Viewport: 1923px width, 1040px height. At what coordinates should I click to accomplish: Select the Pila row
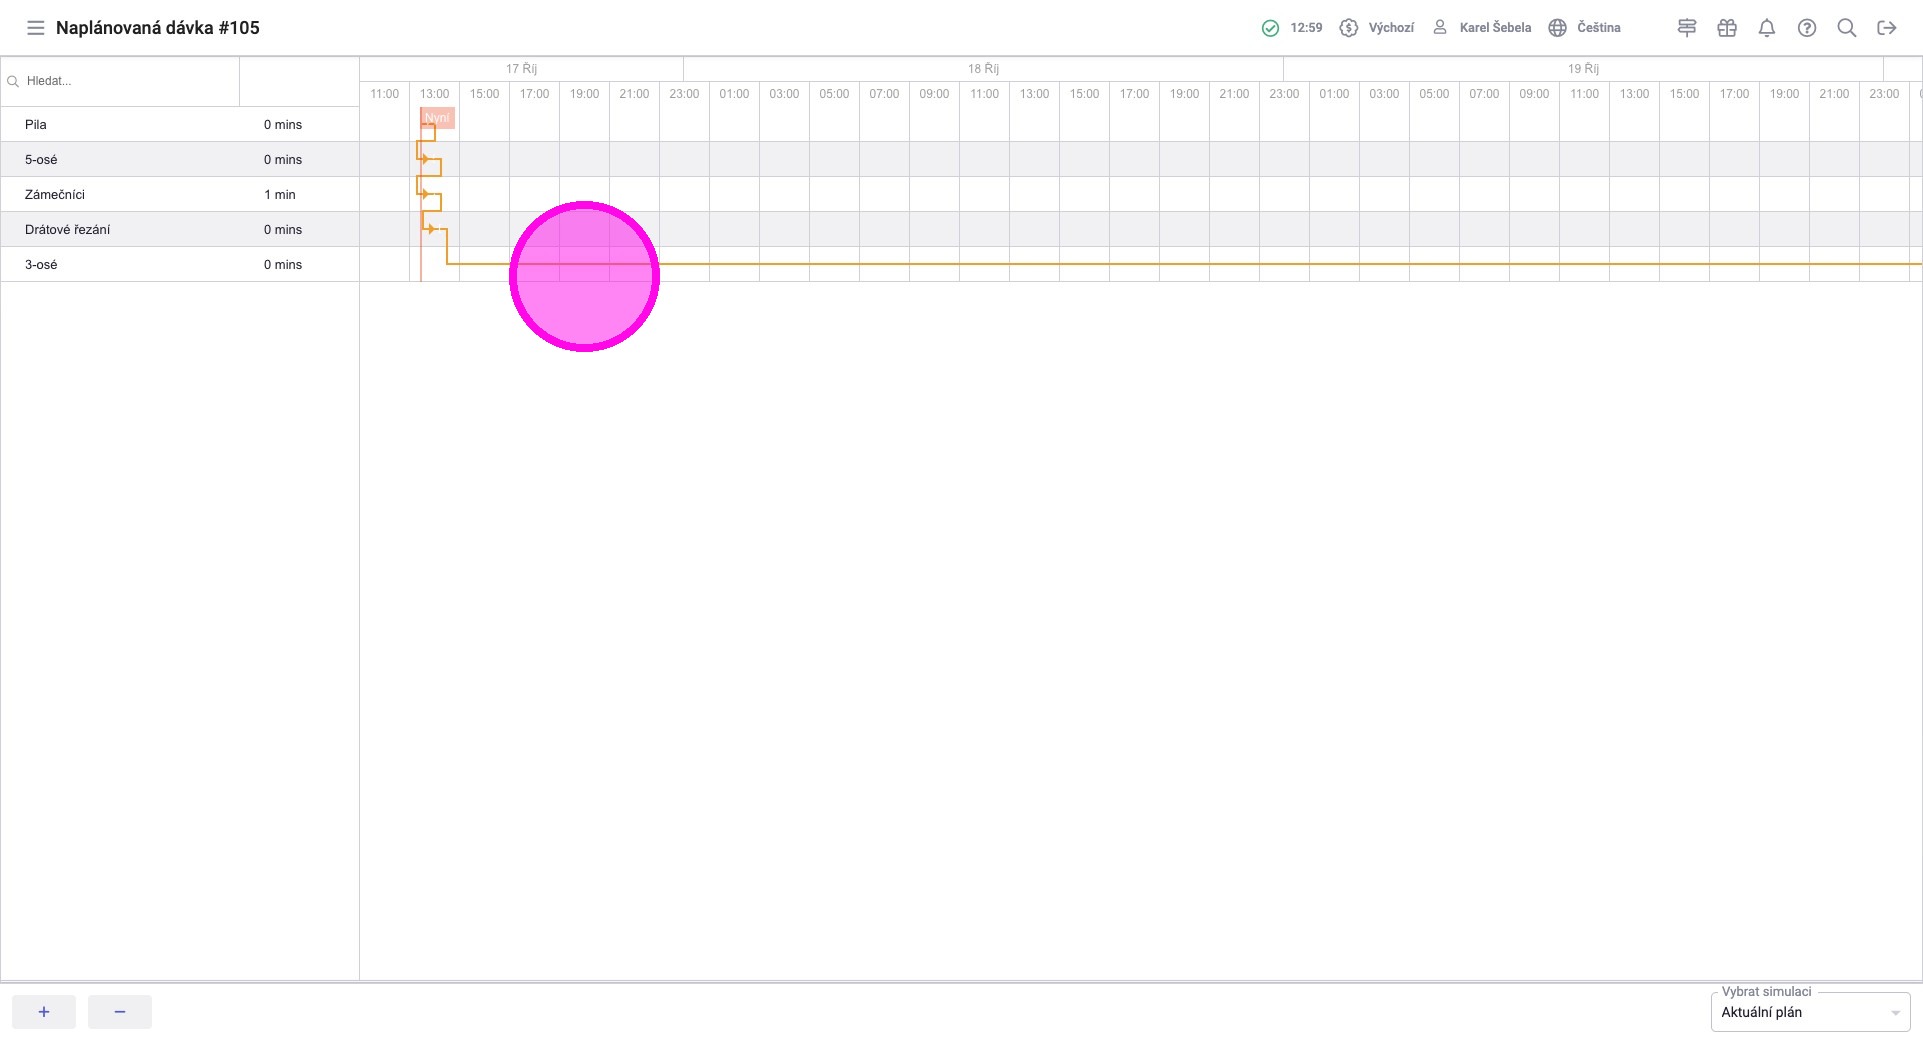180,124
